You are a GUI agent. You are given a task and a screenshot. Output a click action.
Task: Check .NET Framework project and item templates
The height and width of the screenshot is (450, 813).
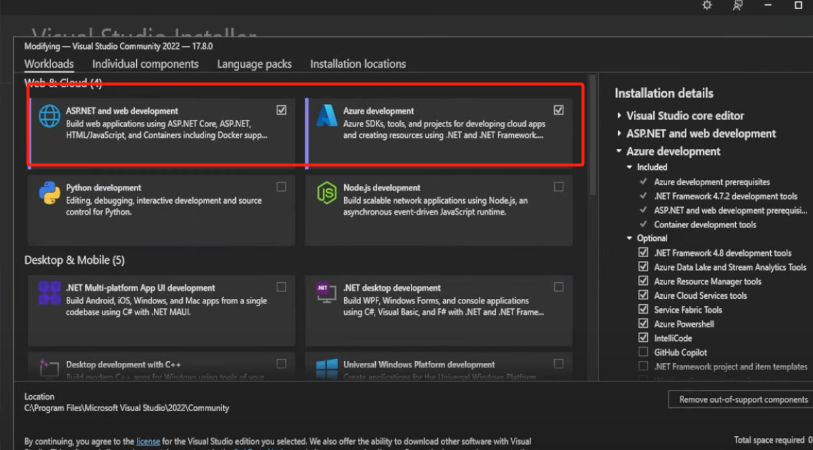coord(643,366)
